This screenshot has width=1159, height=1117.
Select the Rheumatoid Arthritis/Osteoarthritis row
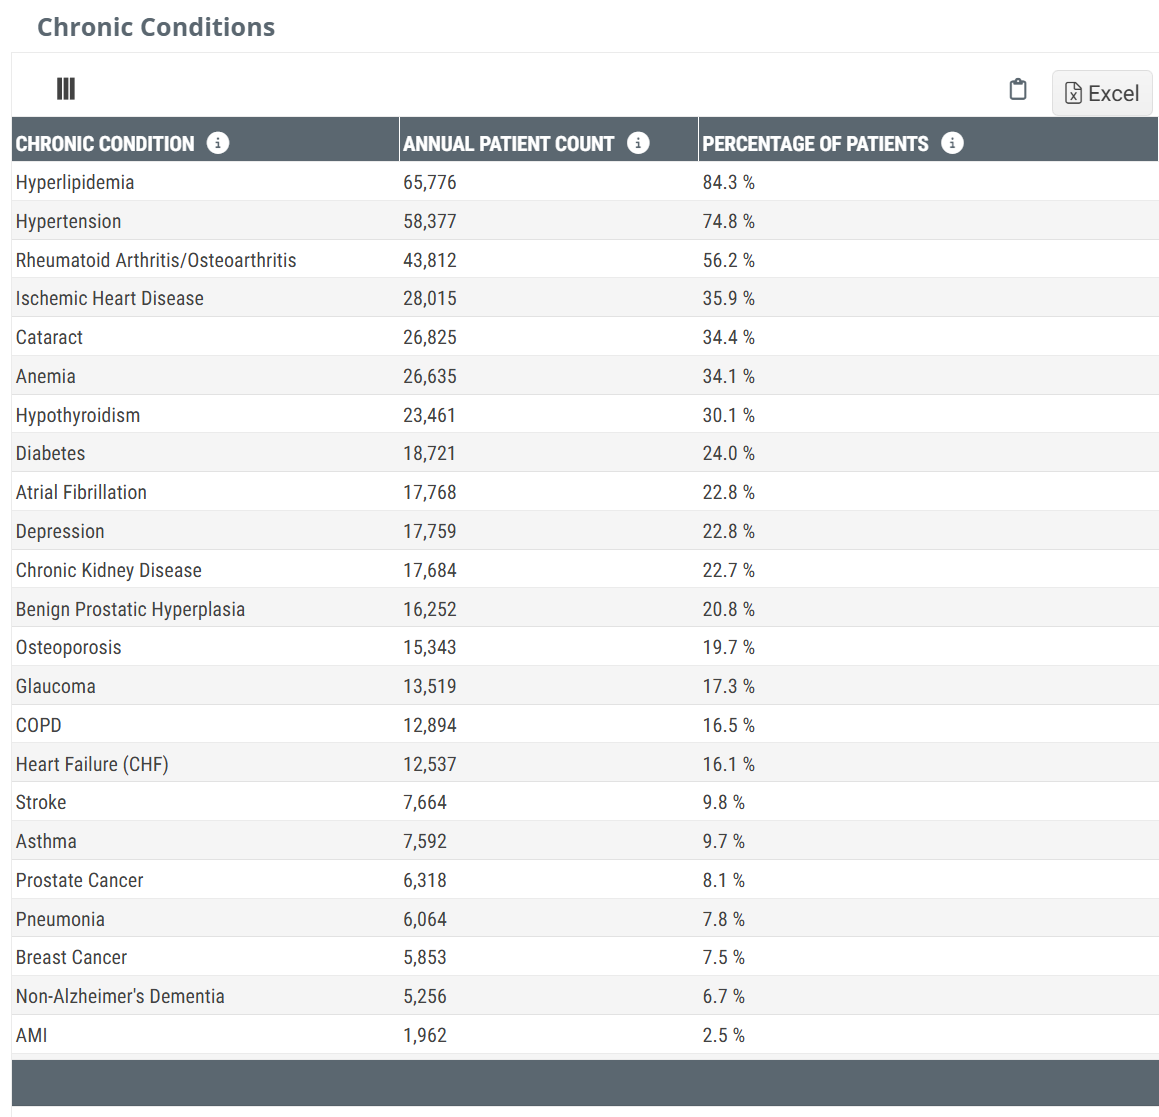(156, 260)
